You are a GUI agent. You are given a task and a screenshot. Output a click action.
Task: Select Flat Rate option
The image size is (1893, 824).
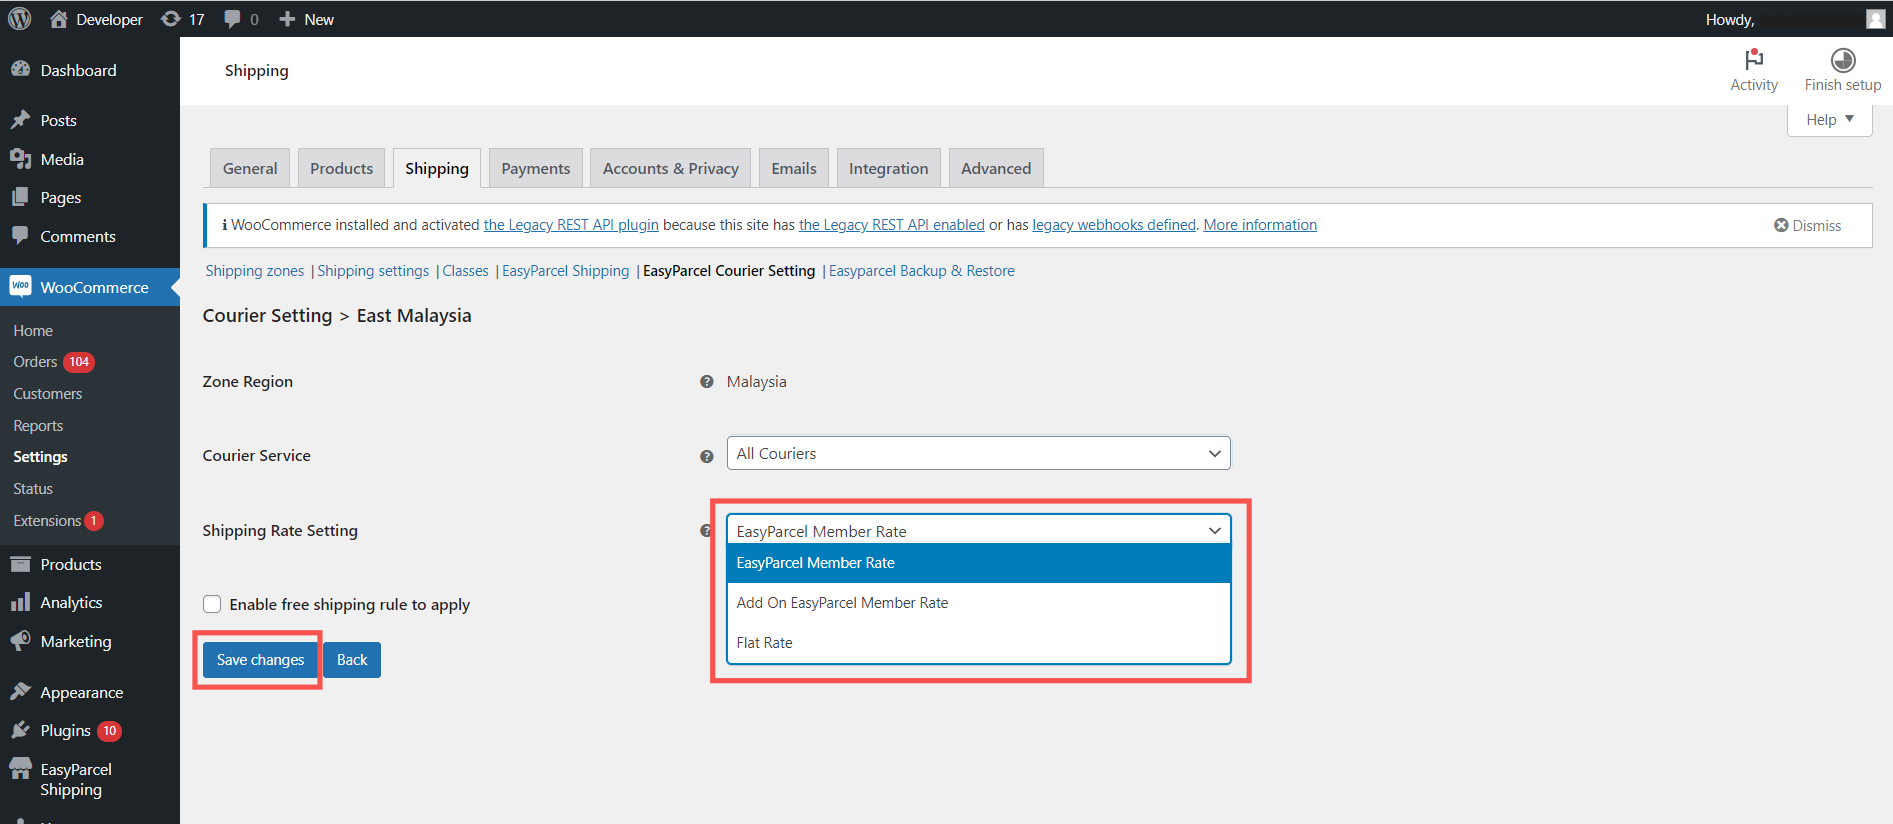click(978, 643)
